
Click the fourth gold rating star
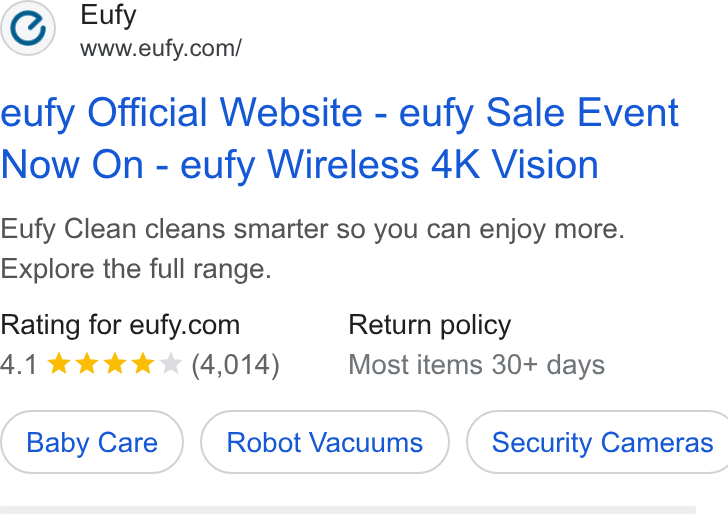(x=143, y=363)
